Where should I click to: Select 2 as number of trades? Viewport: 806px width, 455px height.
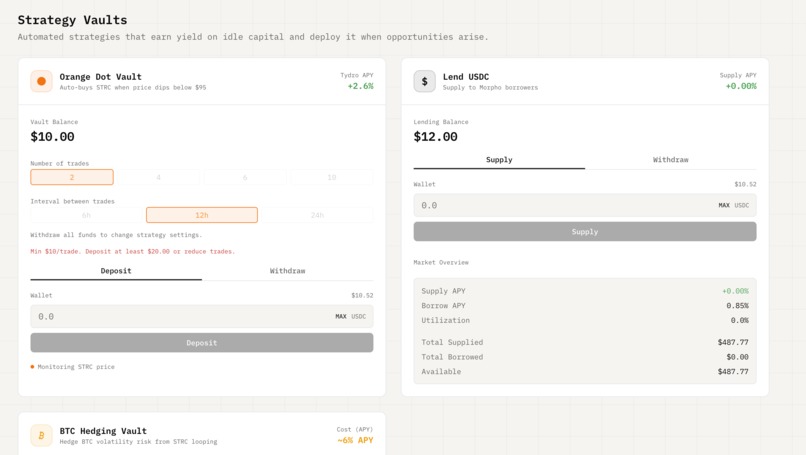[x=72, y=177]
